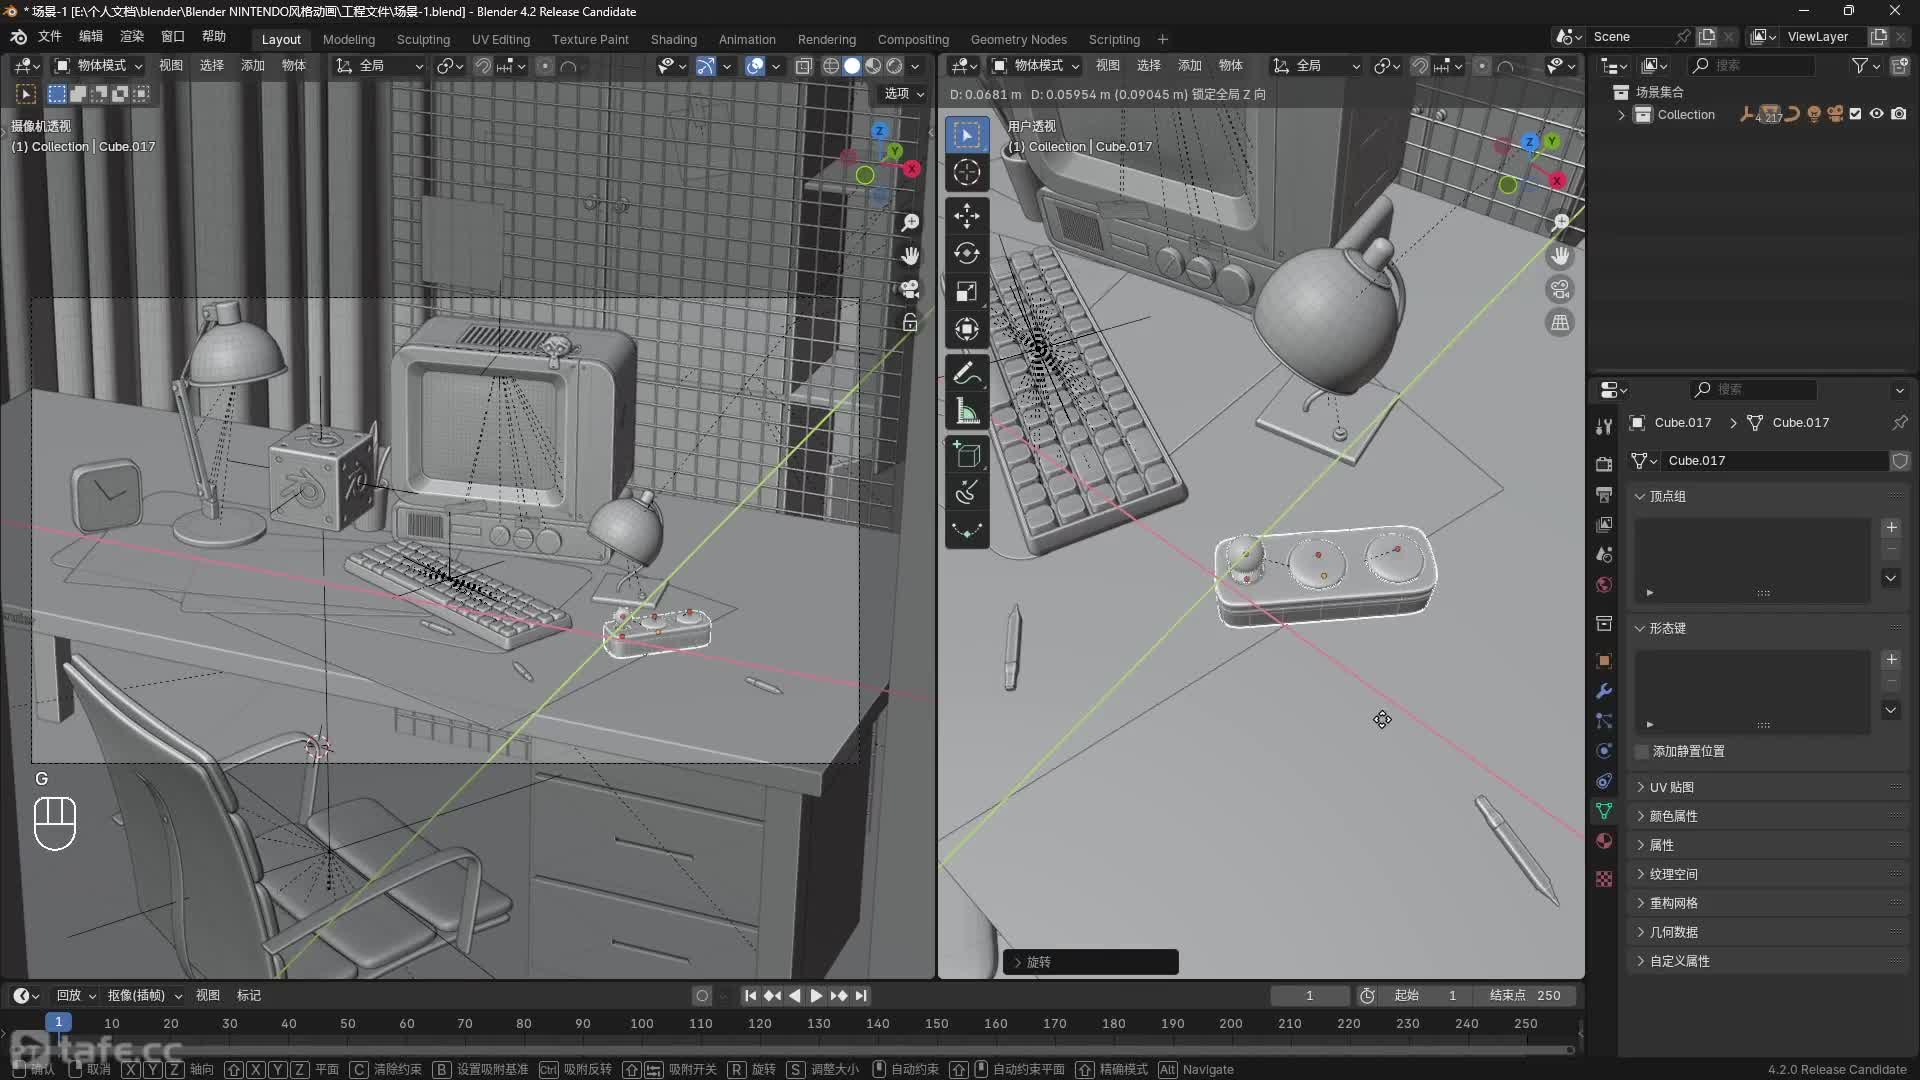1920x1080 pixels.
Task: Select the Measure tool
Action: coord(966,411)
